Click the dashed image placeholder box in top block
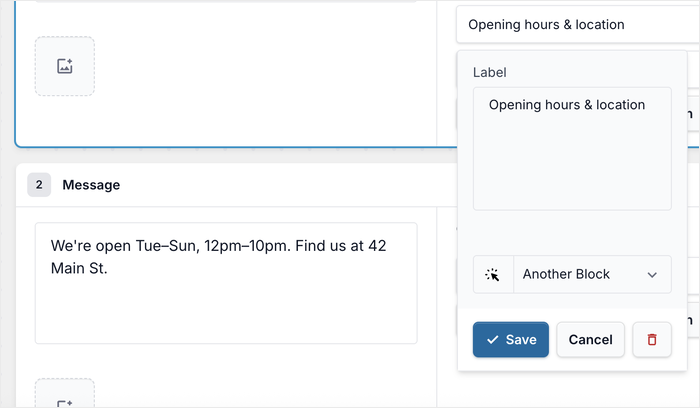This screenshot has height=408, width=700. [65, 66]
